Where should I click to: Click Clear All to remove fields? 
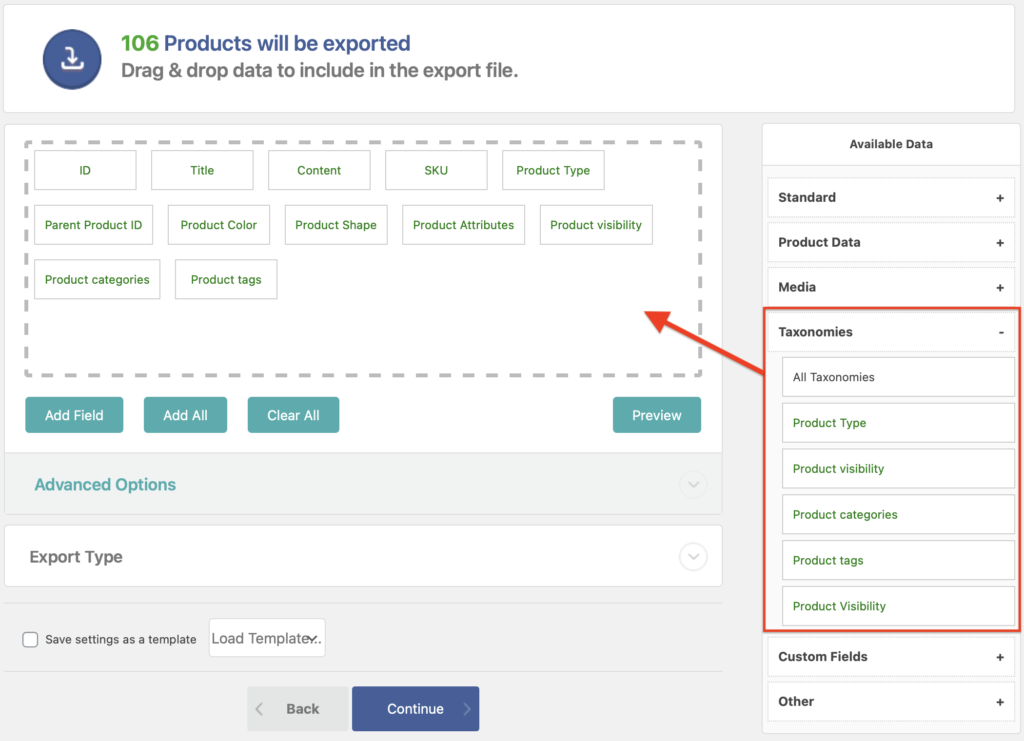(293, 415)
